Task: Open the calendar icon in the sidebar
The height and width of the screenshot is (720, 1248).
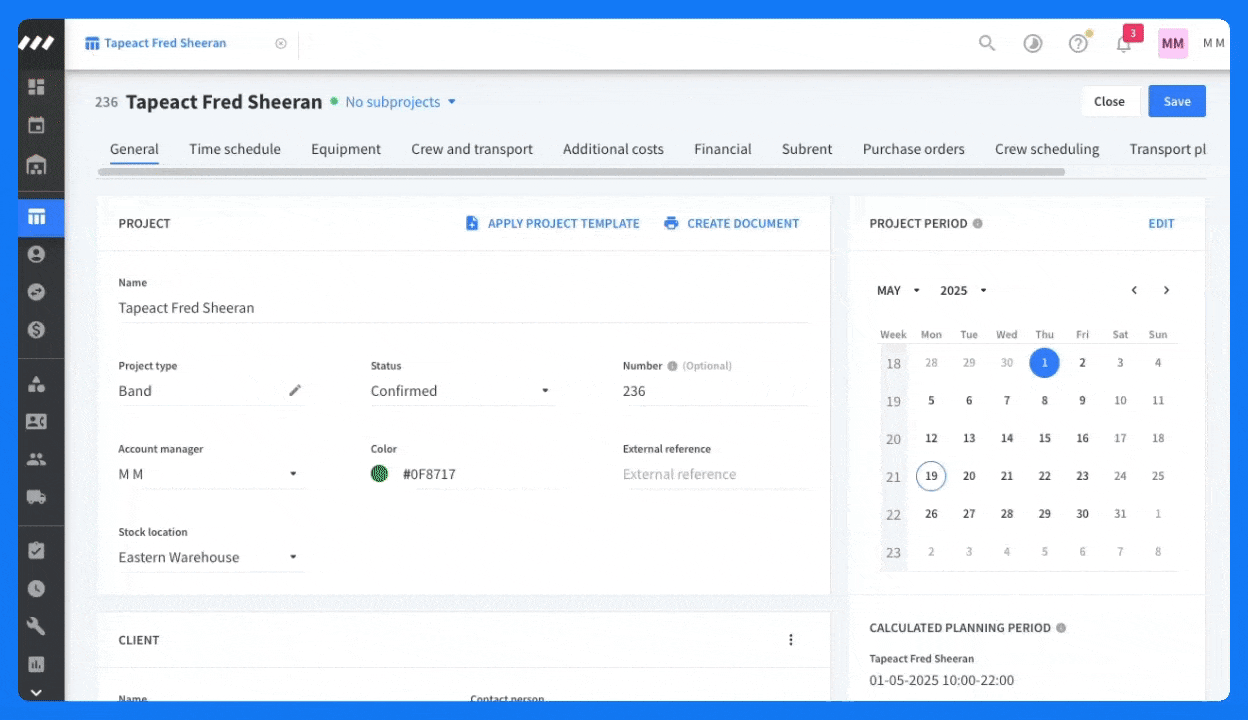Action: 36,125
